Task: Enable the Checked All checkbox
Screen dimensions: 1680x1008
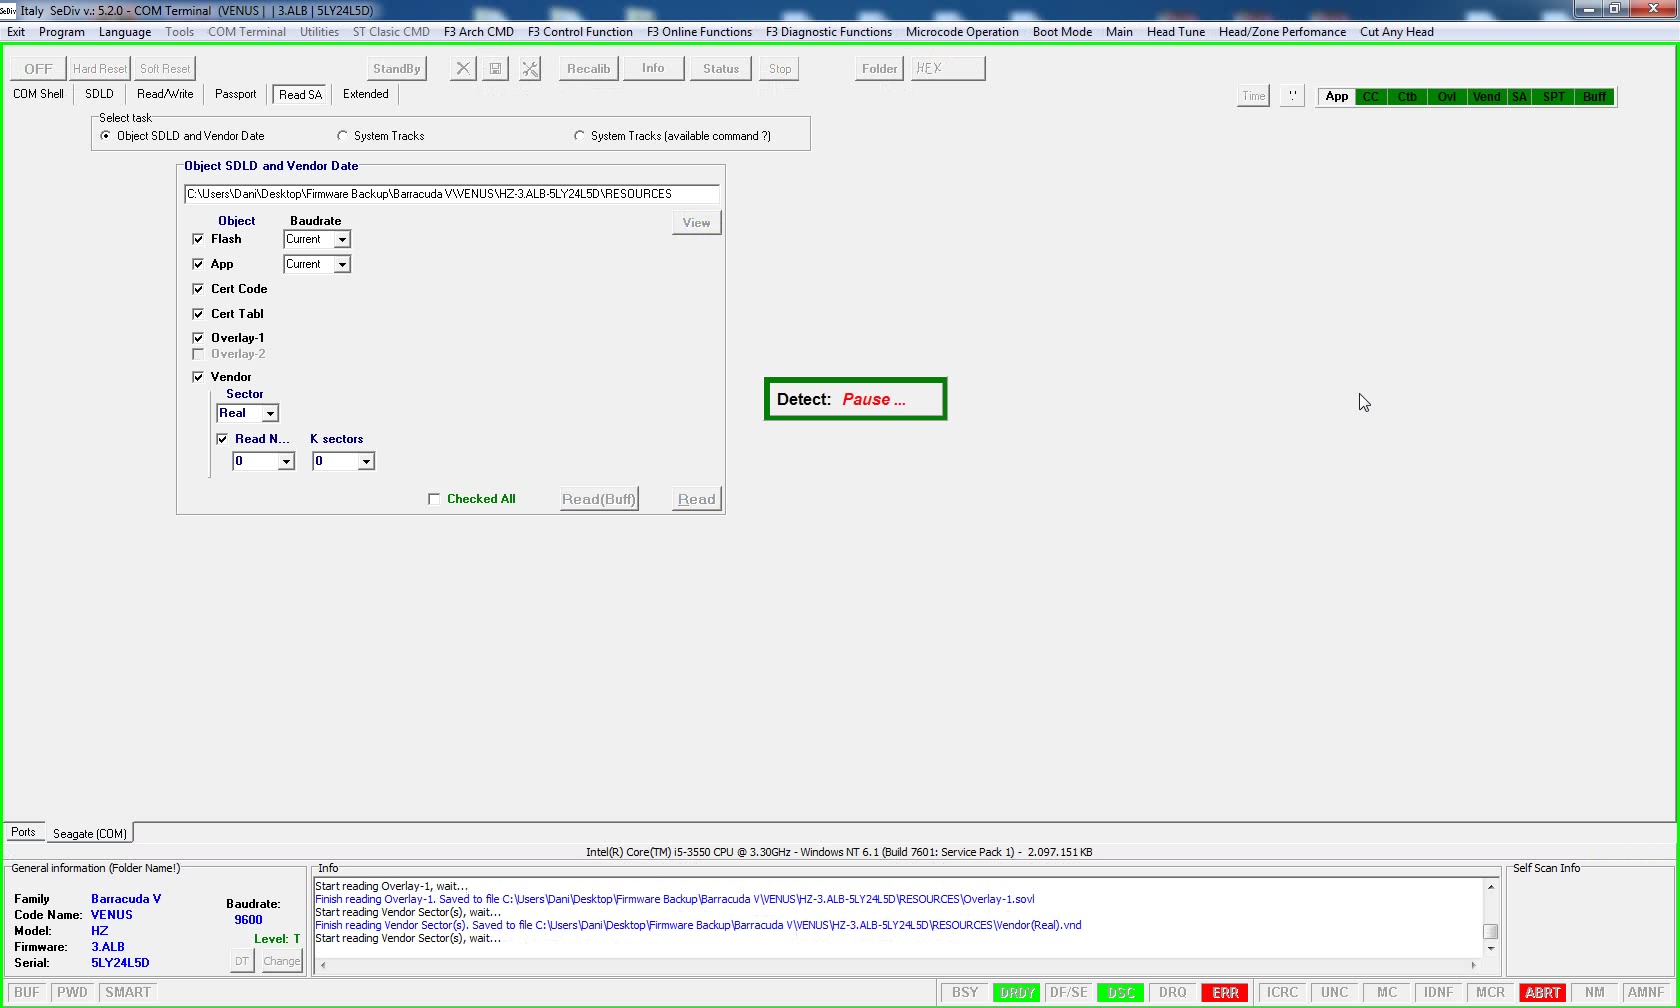Action: coord(434,499)
